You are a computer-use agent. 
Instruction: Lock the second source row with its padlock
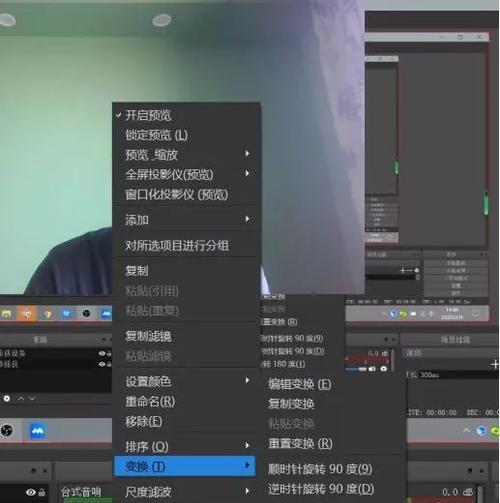pyautogui.click(x=109, y=364)
